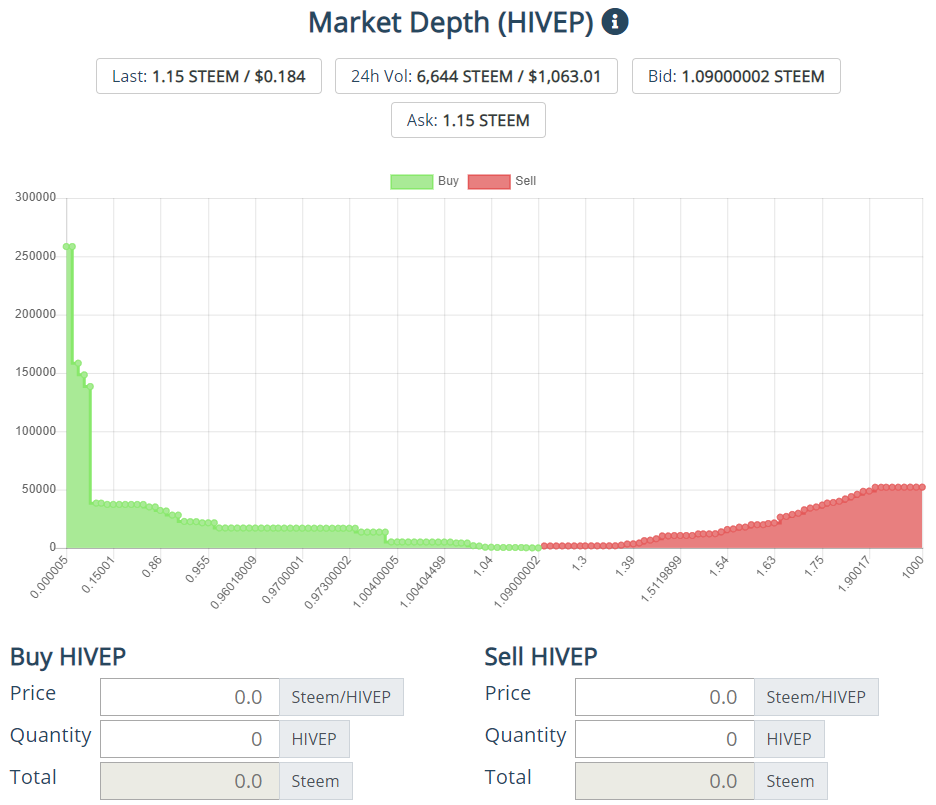This screenshot has width=936, height=805.
Task: Click the Steem/HIVEP unit under Sell Price
Action: [x=817, y=697]
